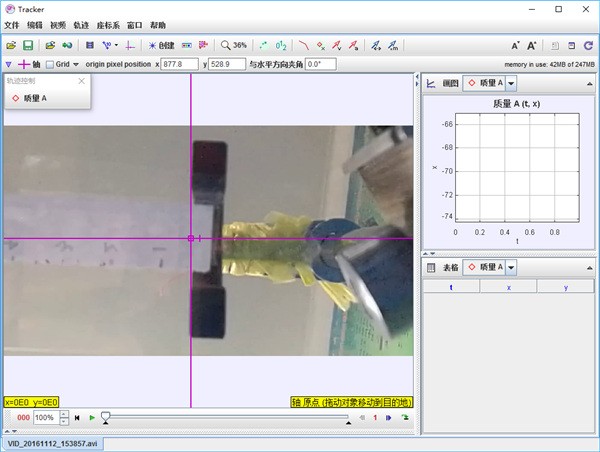The image size is (600, 452).
Task: Toggle the loop playback button
Action: [x=406, y=417]
